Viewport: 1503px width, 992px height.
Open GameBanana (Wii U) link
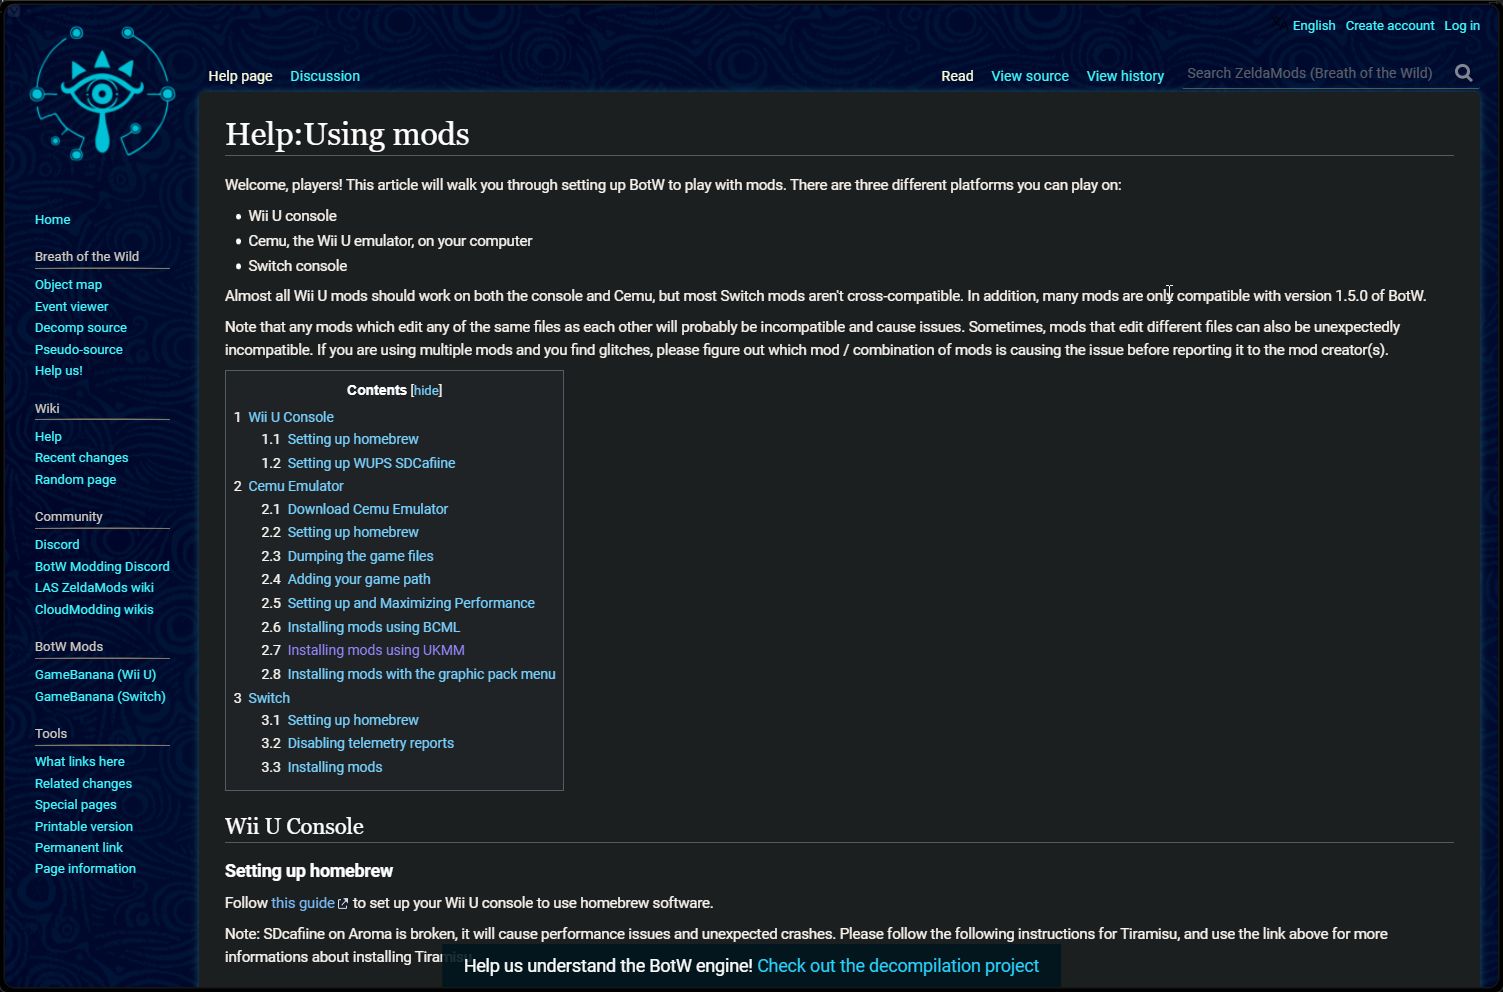coord(95,675)
